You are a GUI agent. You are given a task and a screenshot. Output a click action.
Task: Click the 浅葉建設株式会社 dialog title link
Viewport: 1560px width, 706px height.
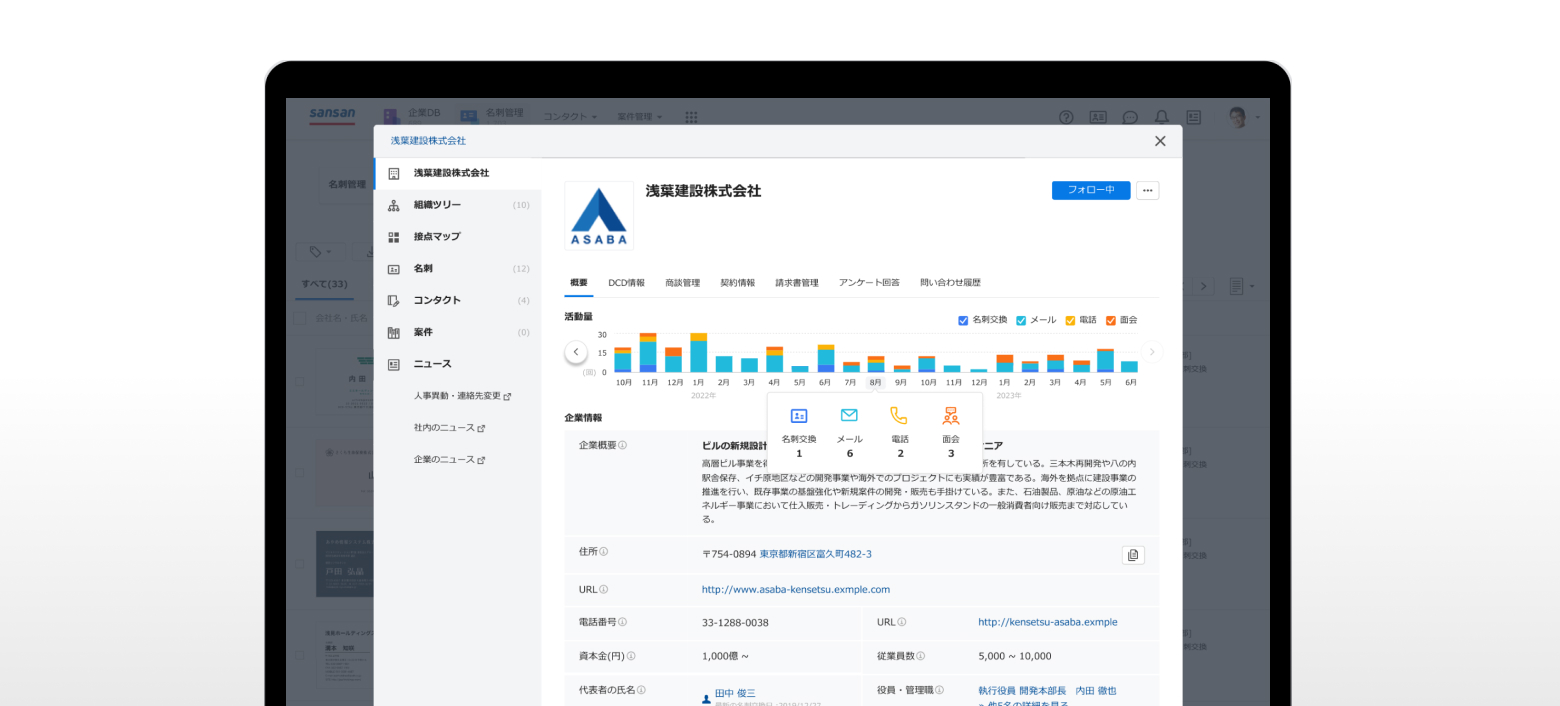tap(428, 141)
